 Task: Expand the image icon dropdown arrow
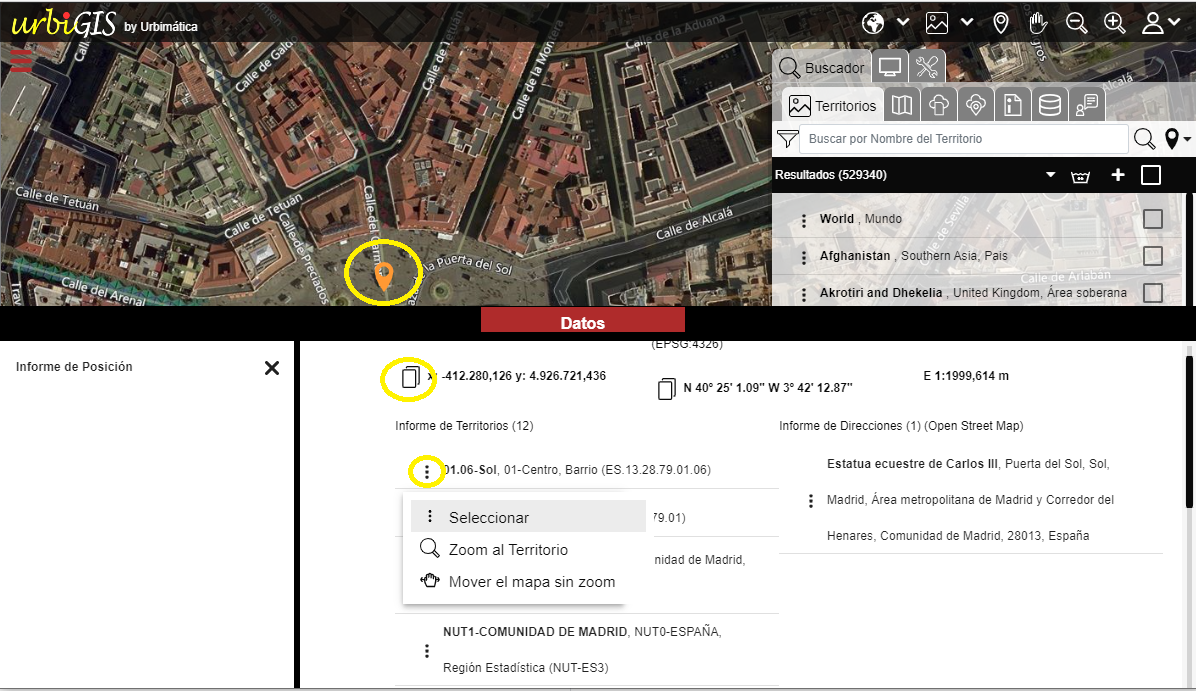click(966, 22)
